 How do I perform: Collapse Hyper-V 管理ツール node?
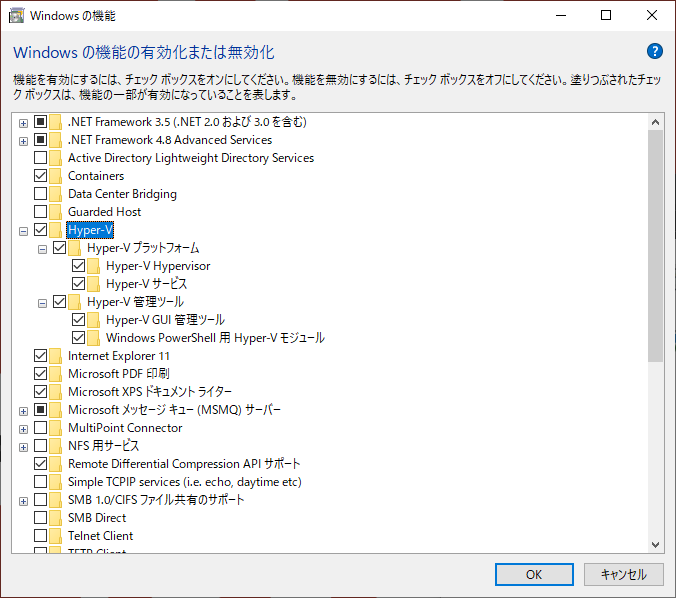pos(42,304)
